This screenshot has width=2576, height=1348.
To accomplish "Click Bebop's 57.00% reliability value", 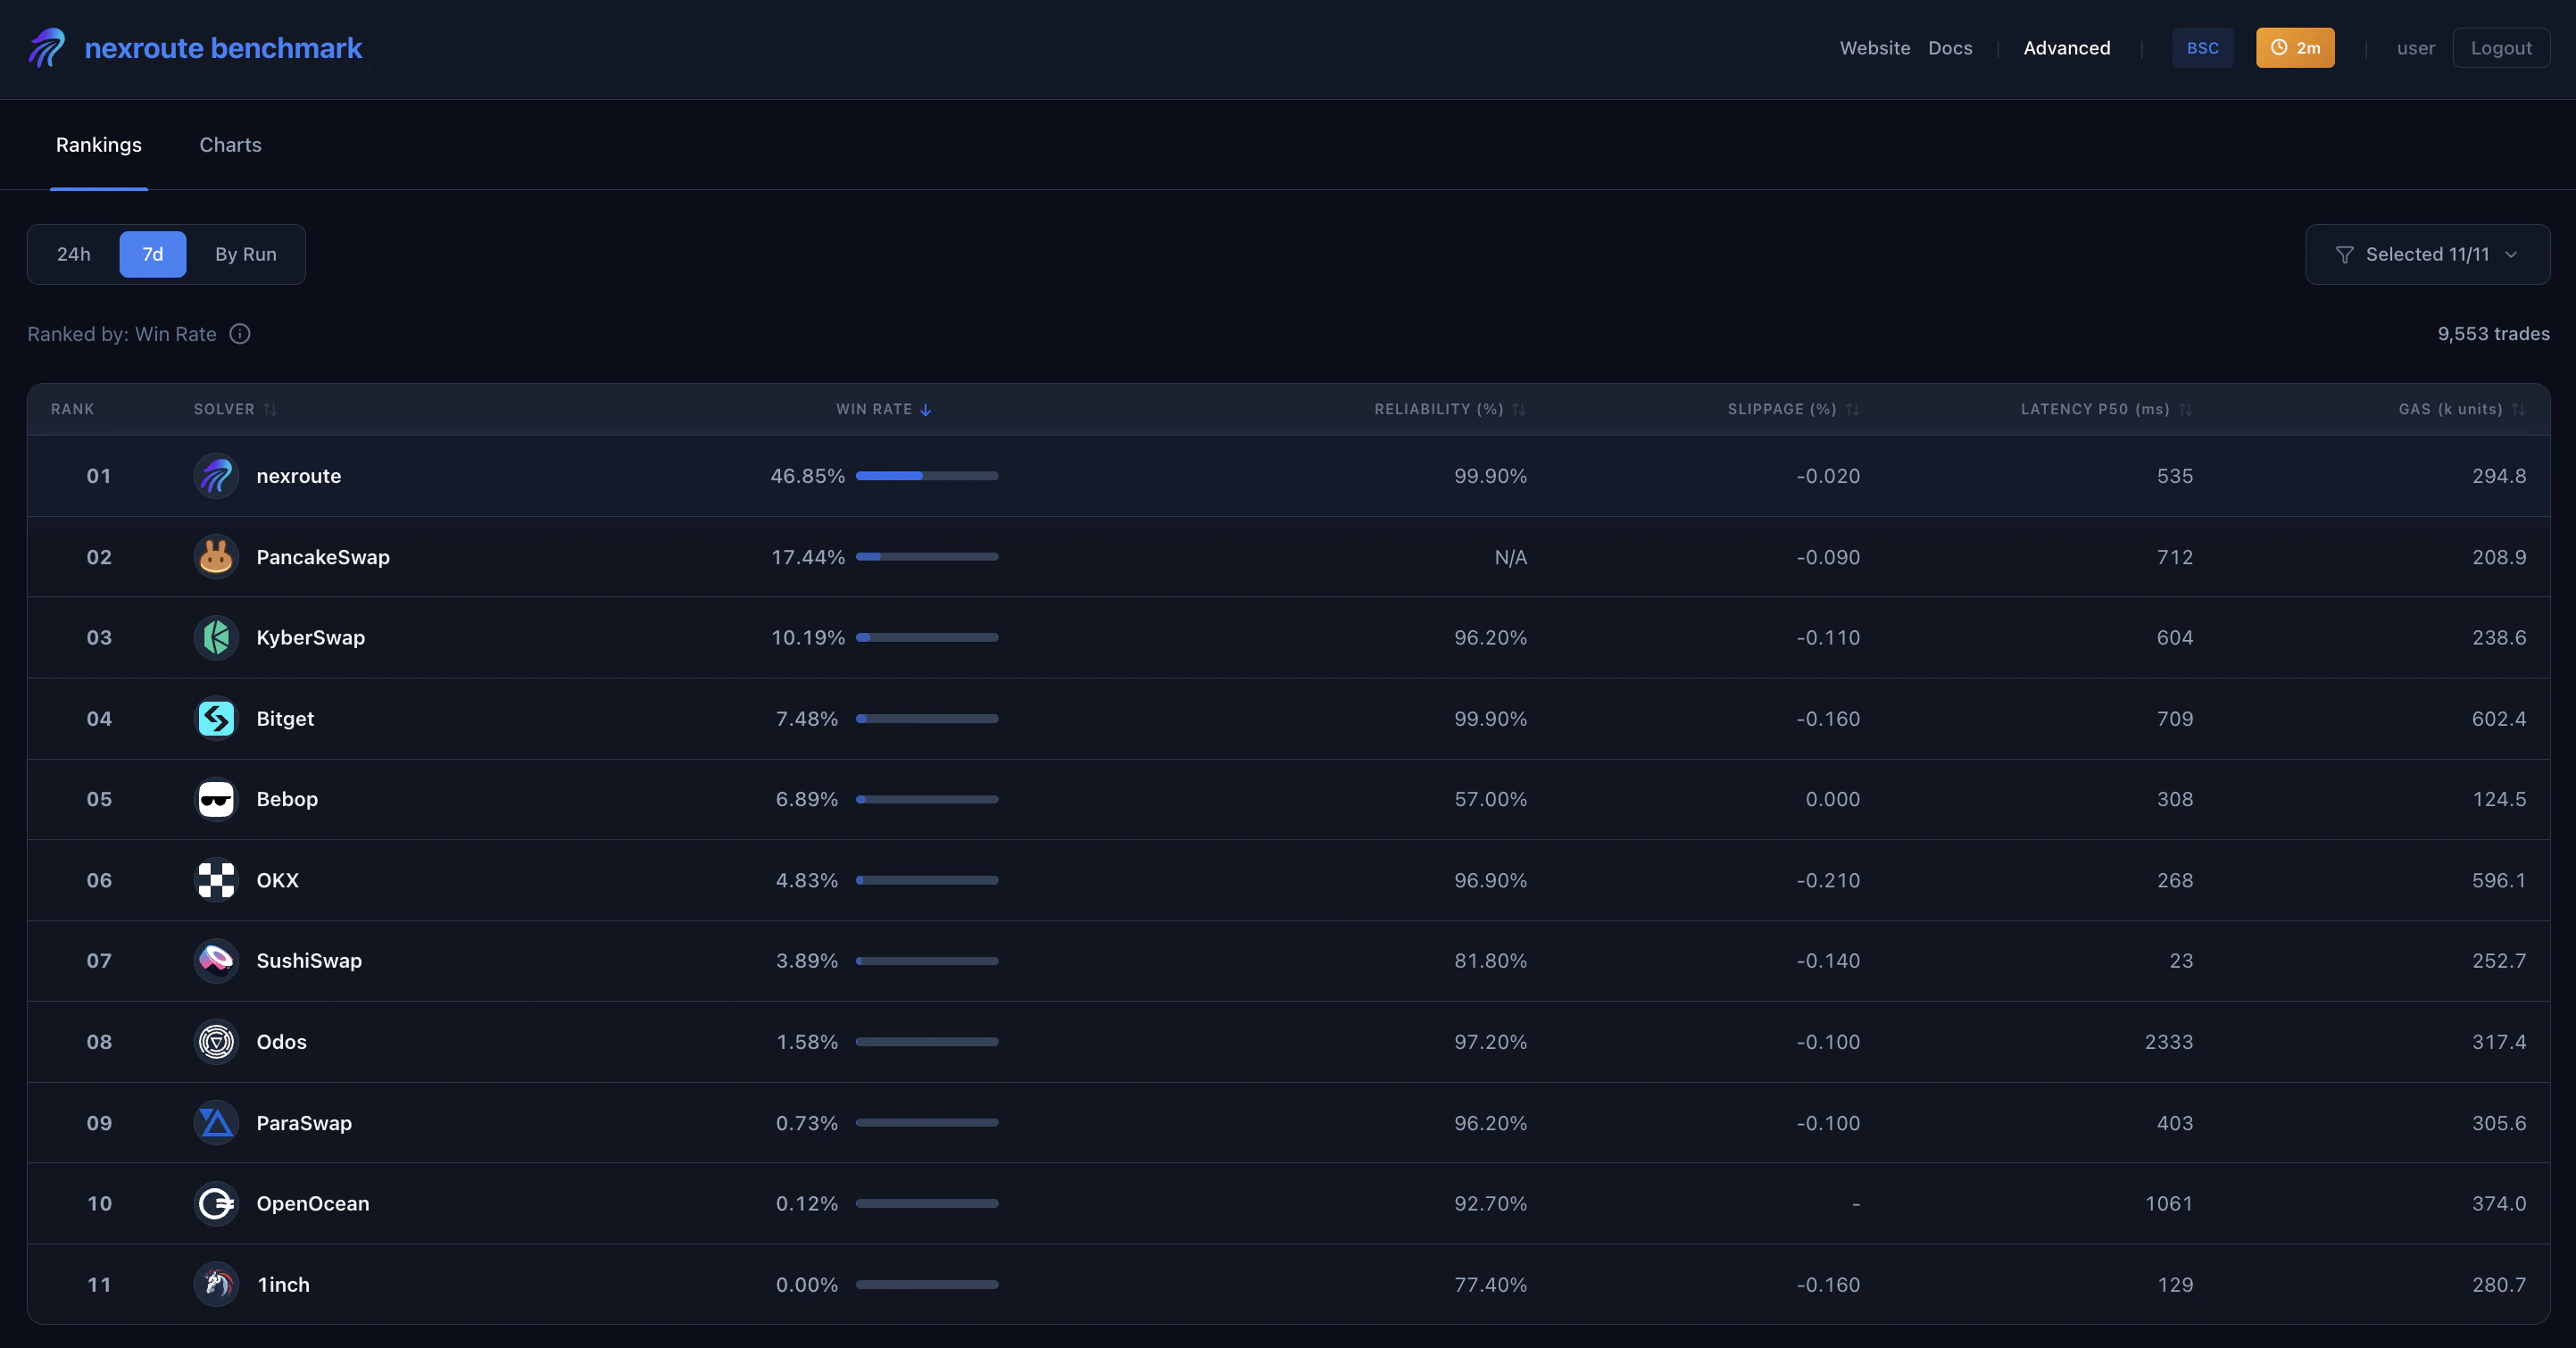I will [1491, 799].
